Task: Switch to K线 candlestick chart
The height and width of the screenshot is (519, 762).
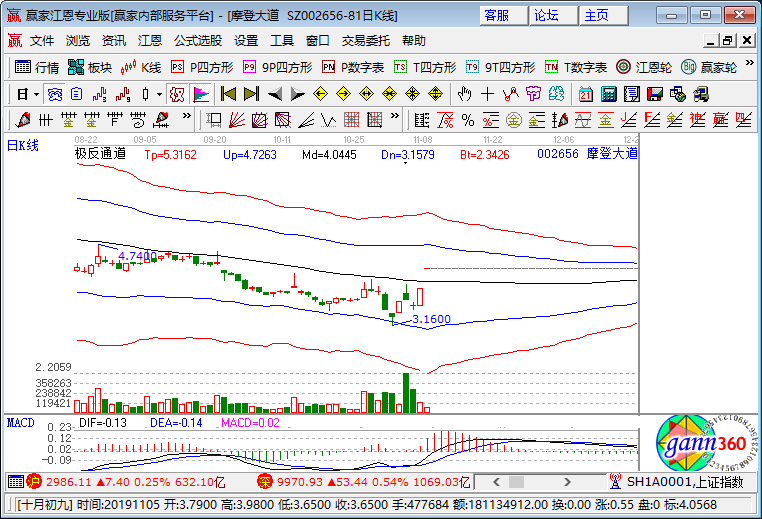Action: [x=141, y=67]
